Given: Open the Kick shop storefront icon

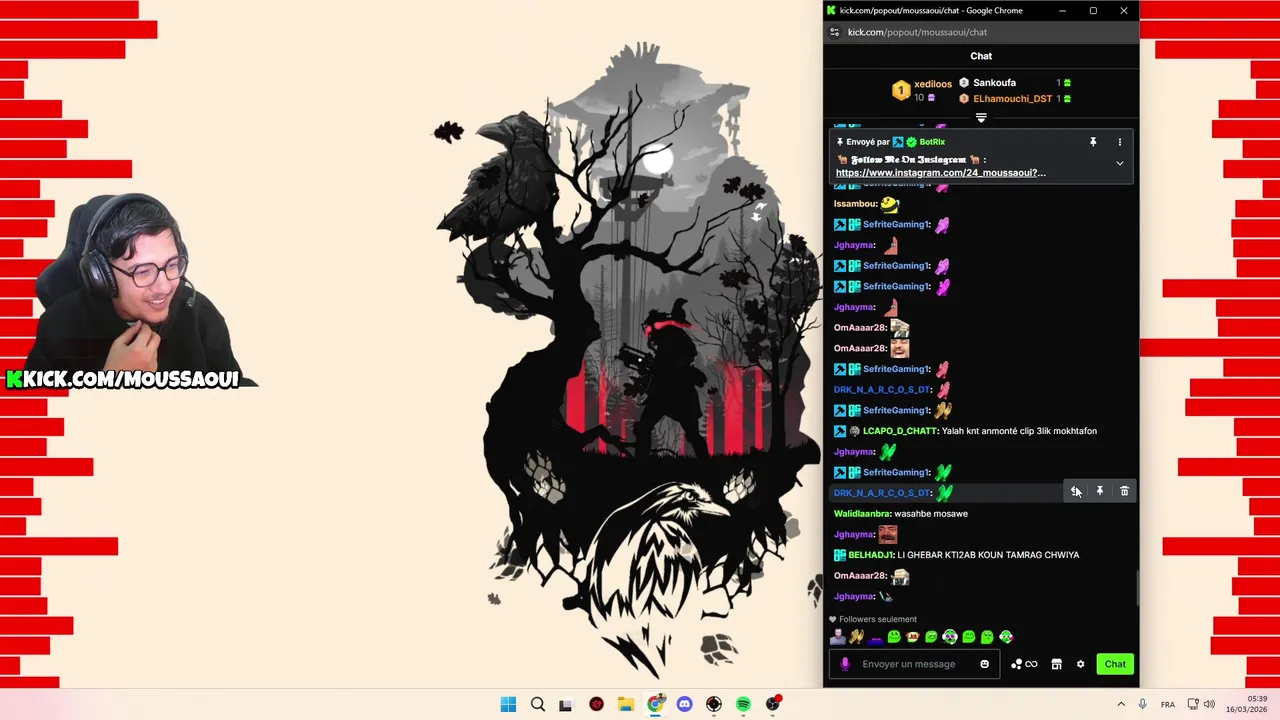Looking at the screenshot, I should (1056, 664).
